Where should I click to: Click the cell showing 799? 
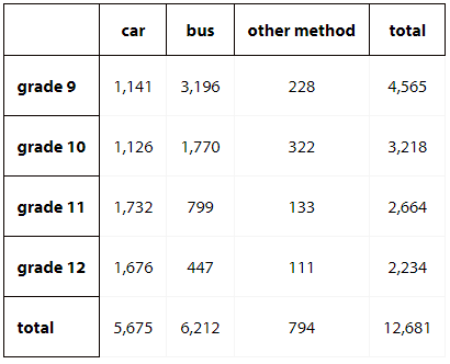200,207
